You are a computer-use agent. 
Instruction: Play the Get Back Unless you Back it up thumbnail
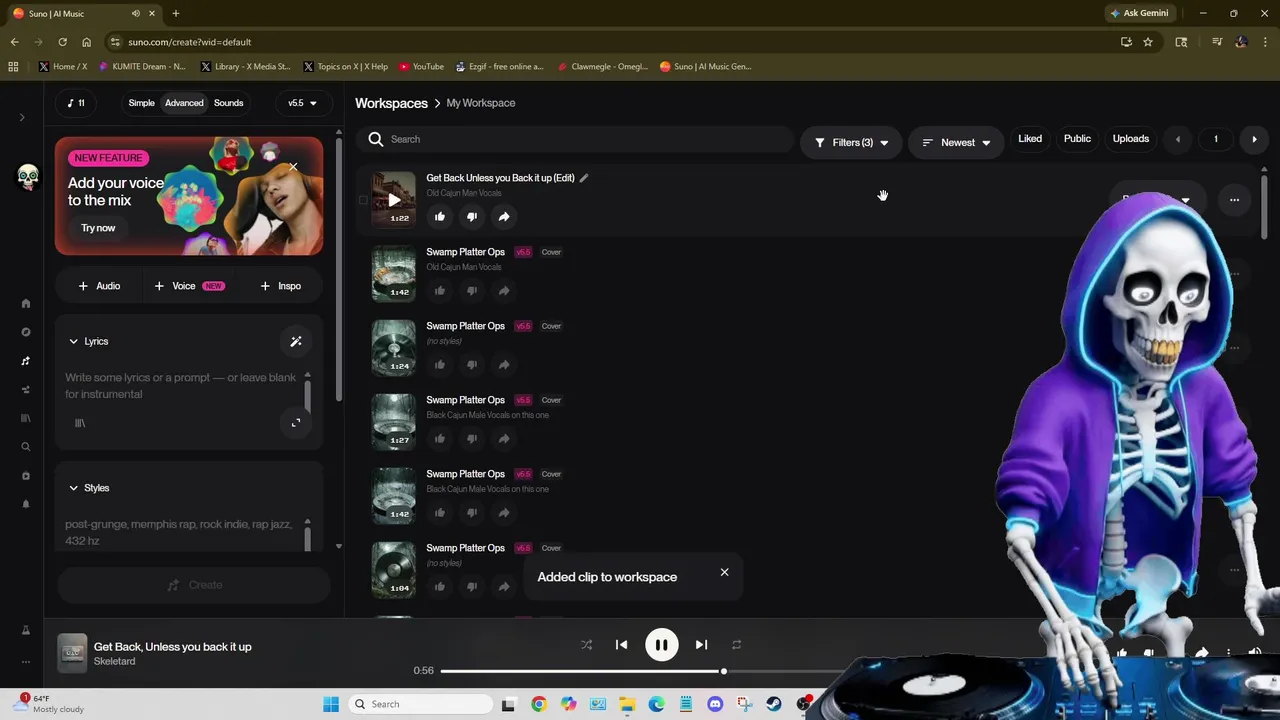point(394,199)
